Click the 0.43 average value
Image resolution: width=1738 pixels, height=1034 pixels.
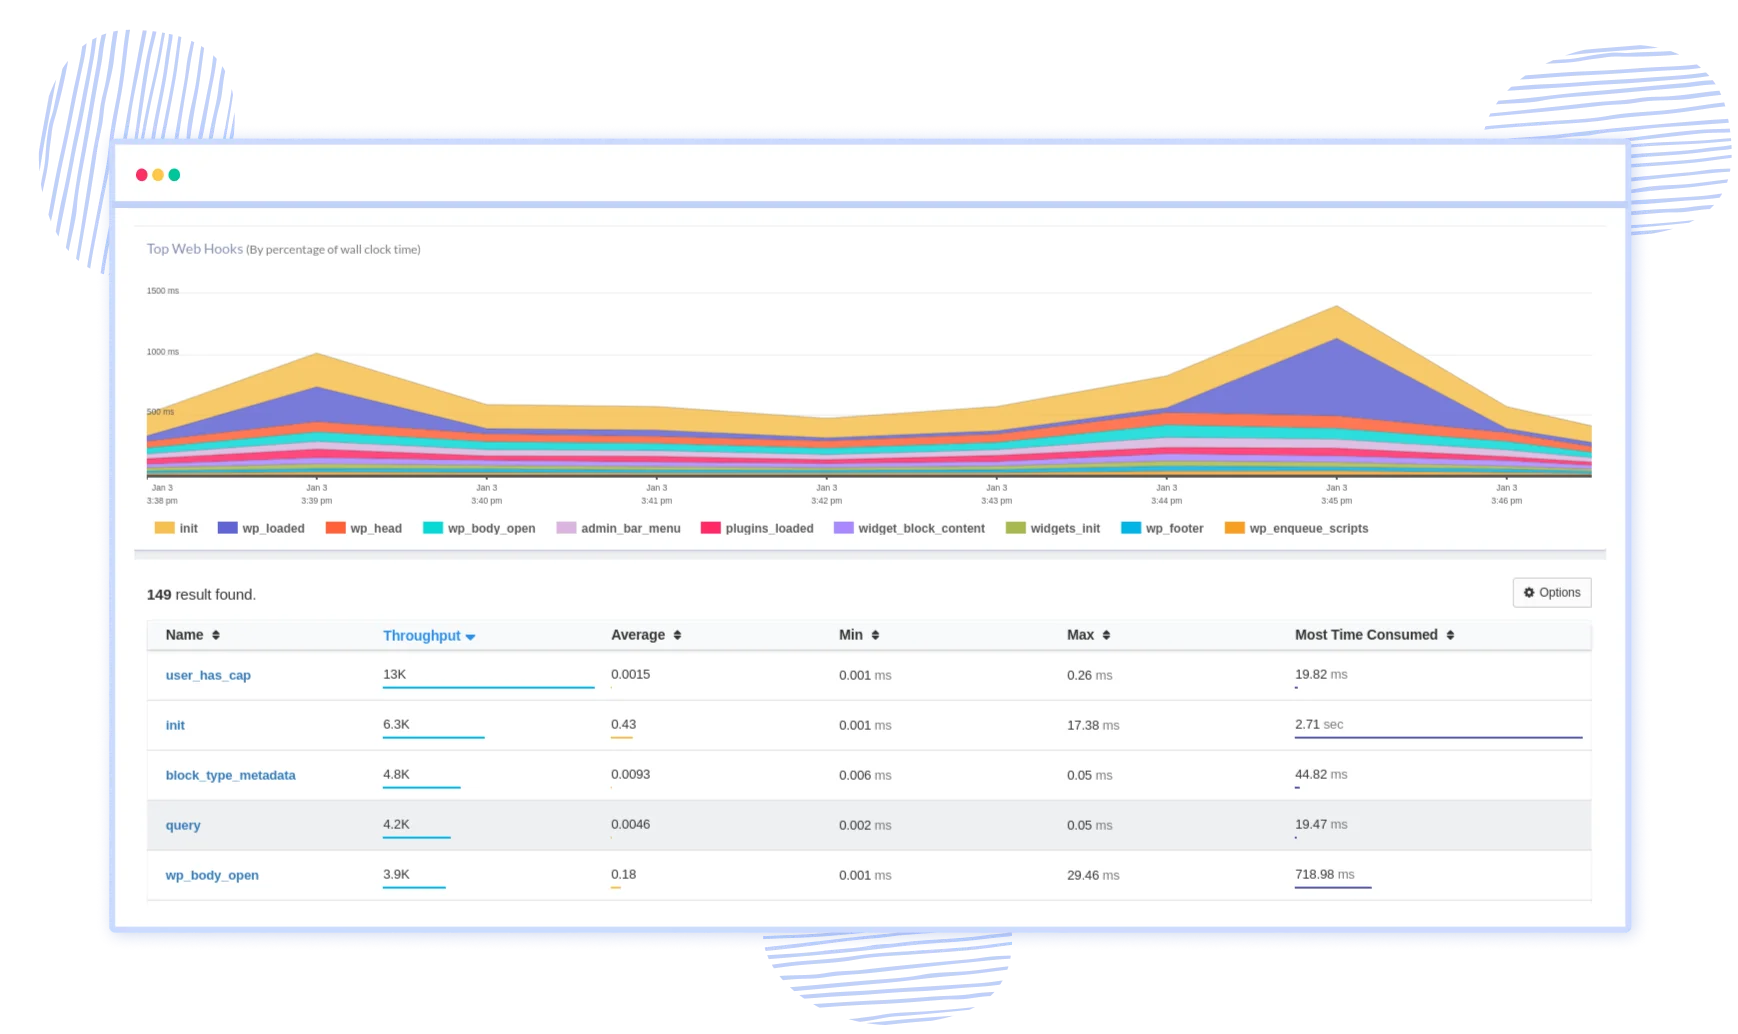coord(623,724)
